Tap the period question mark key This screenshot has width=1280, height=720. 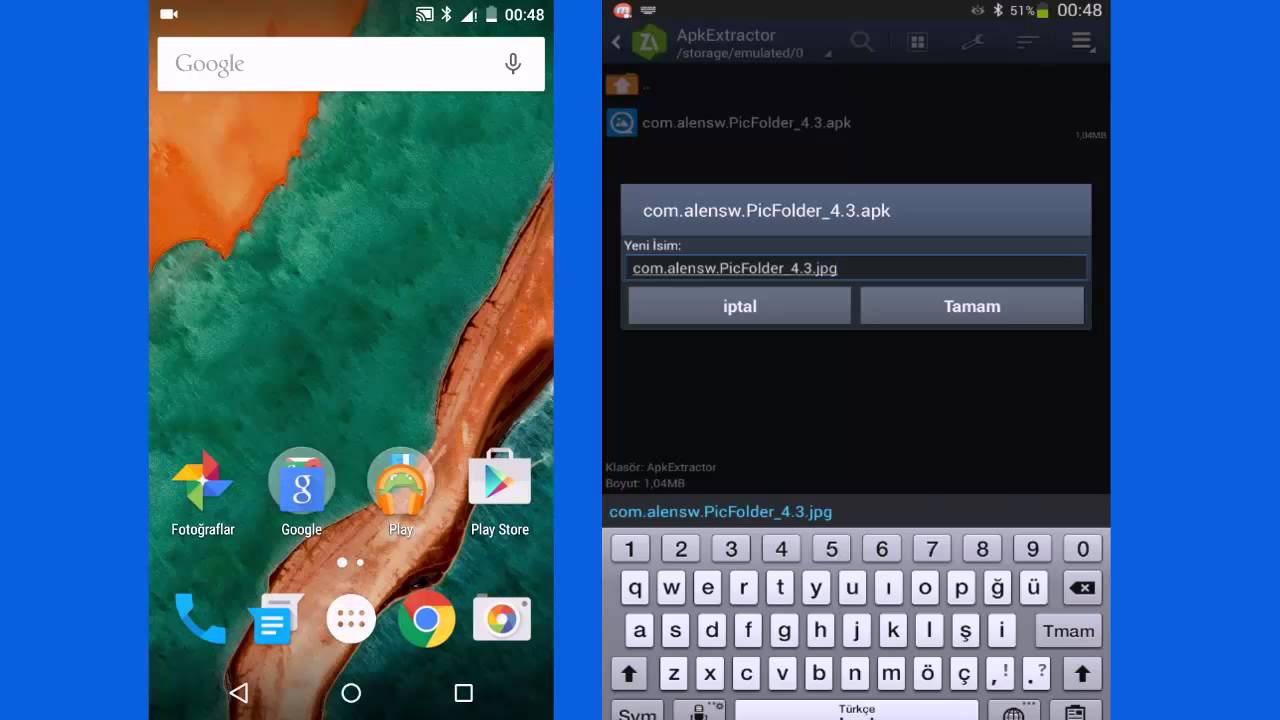pos(1037,674)
